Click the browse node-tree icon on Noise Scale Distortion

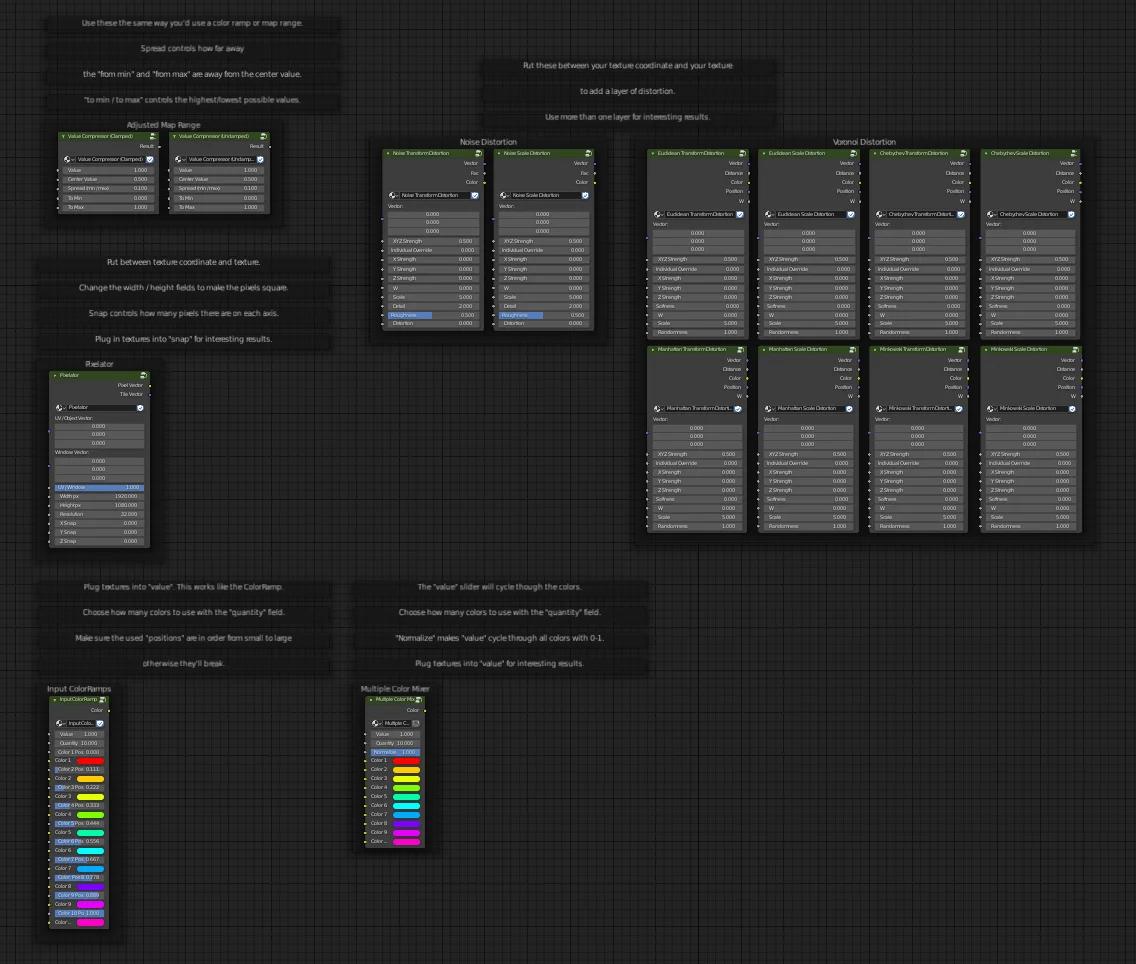pos(505,195)
